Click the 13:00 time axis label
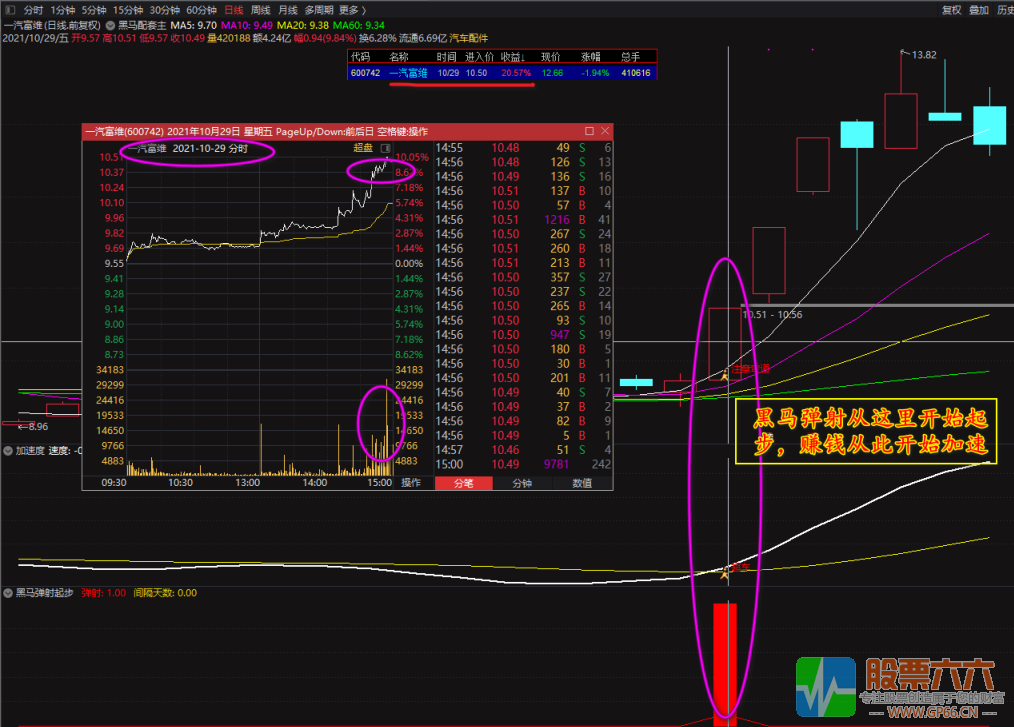 click(x=247, y=483)
